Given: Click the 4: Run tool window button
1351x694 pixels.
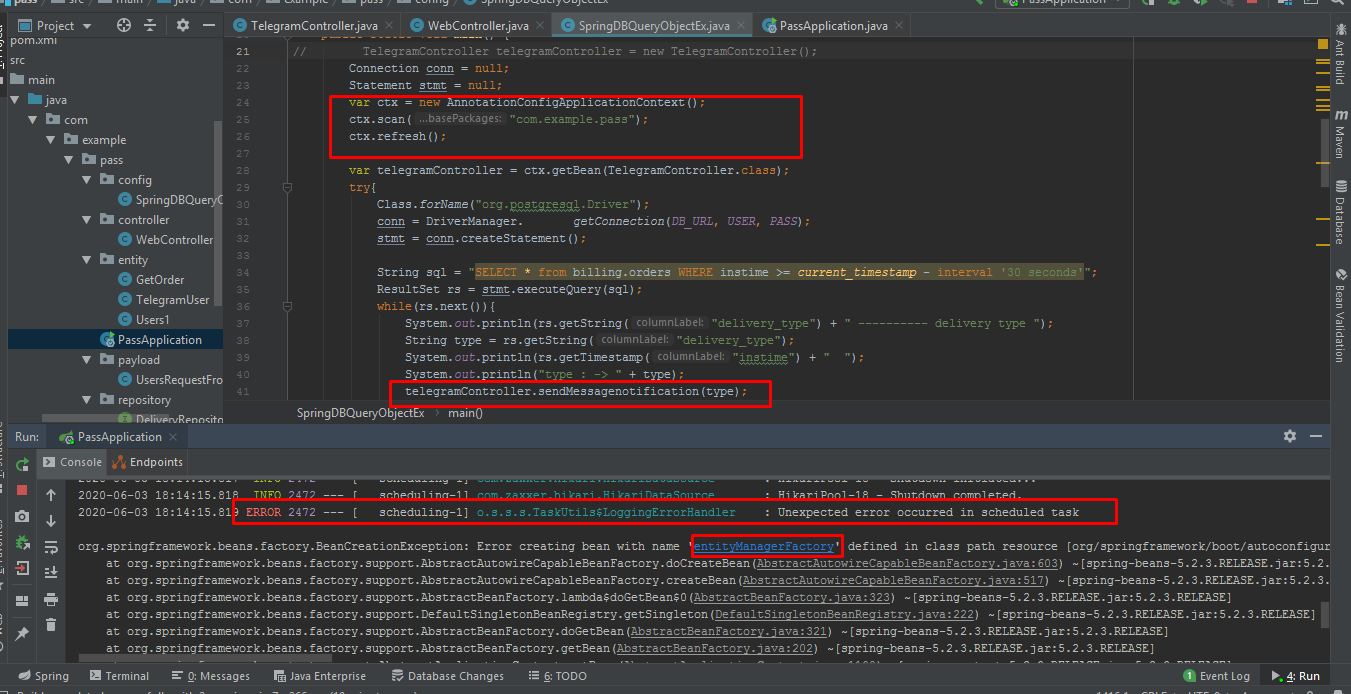Looking at the screenshot, I should (x=1295, y=676).
